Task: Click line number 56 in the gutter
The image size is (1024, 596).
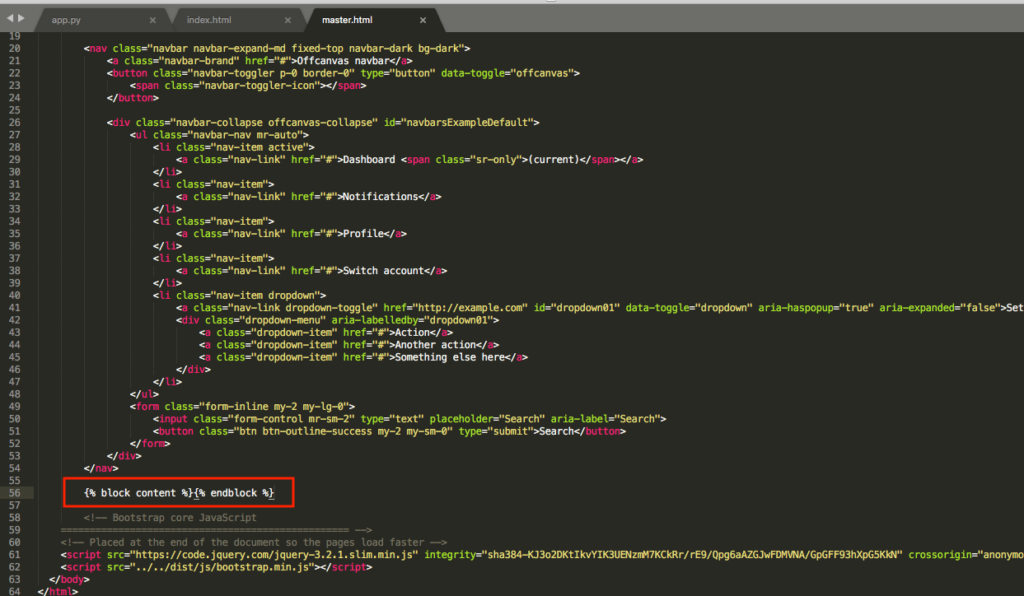Action: pos(13,492)
